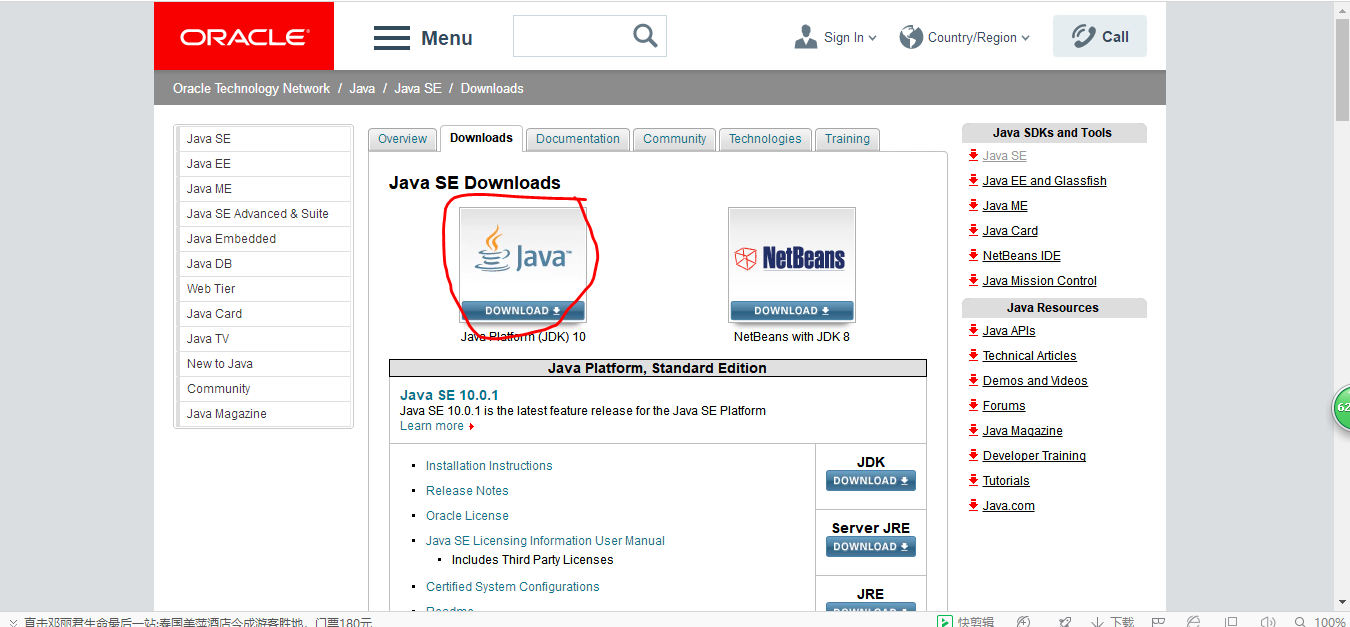Image resolution: width=1350 pixels, height=627 pixels.
Task: Open Java Mission Control link
Action: tap(1040, 281)
